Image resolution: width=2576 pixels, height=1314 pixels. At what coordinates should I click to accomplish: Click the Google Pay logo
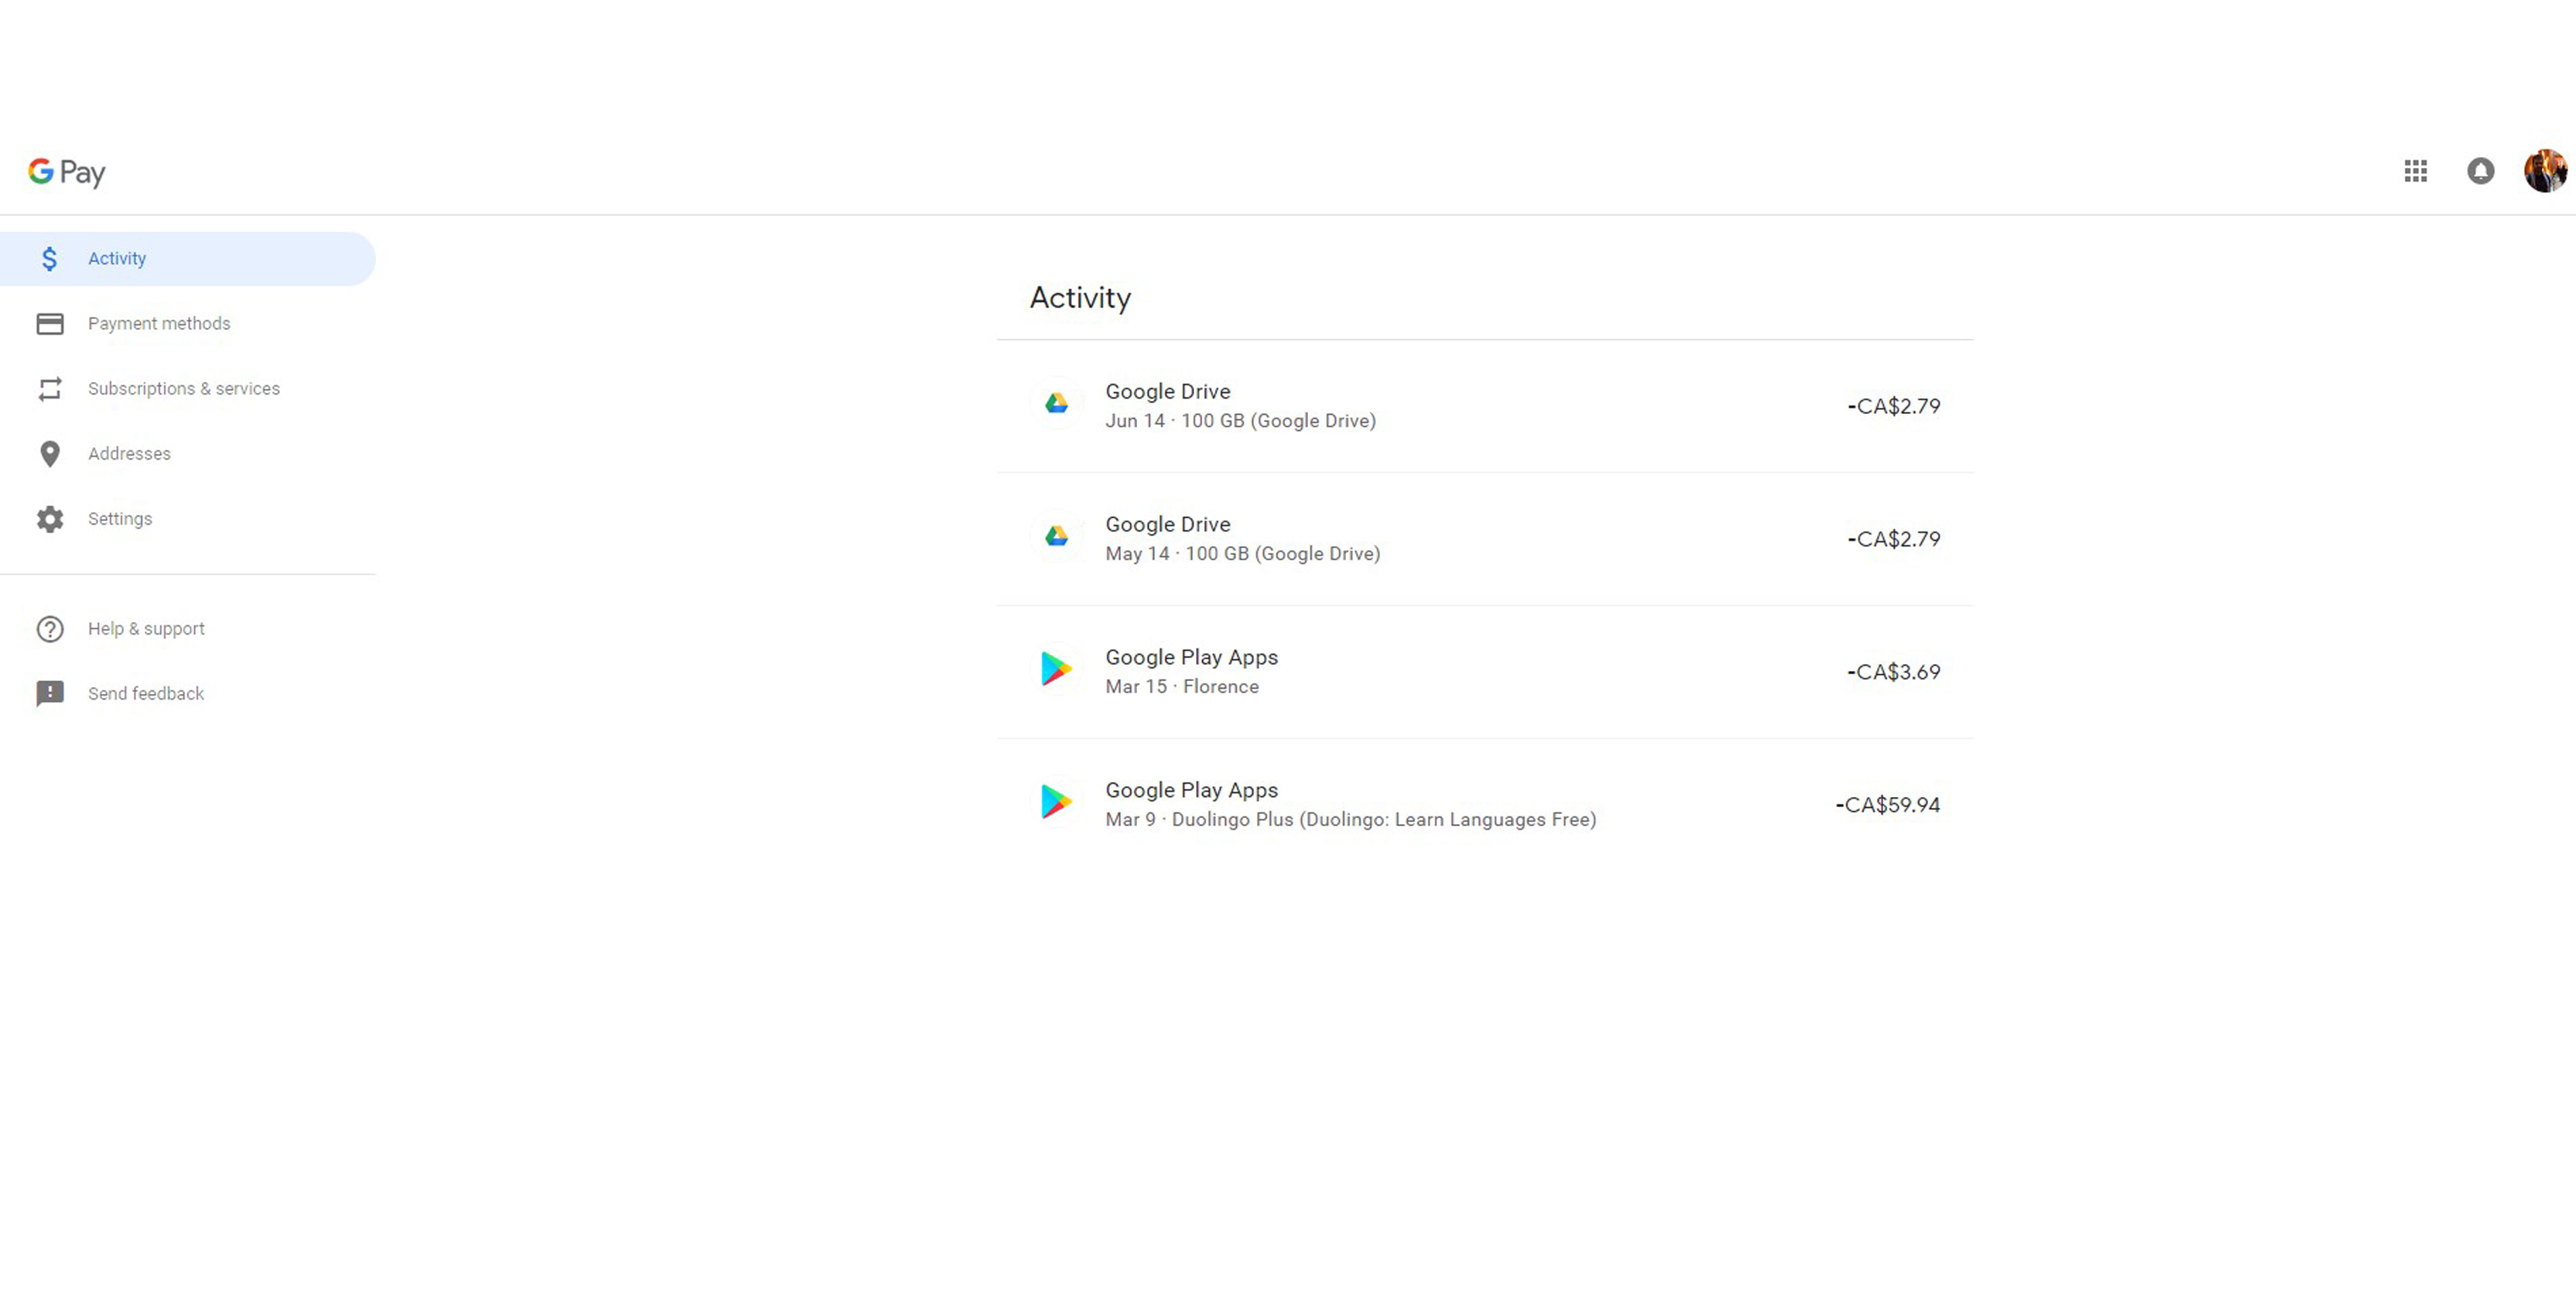[x=65, y=172]
